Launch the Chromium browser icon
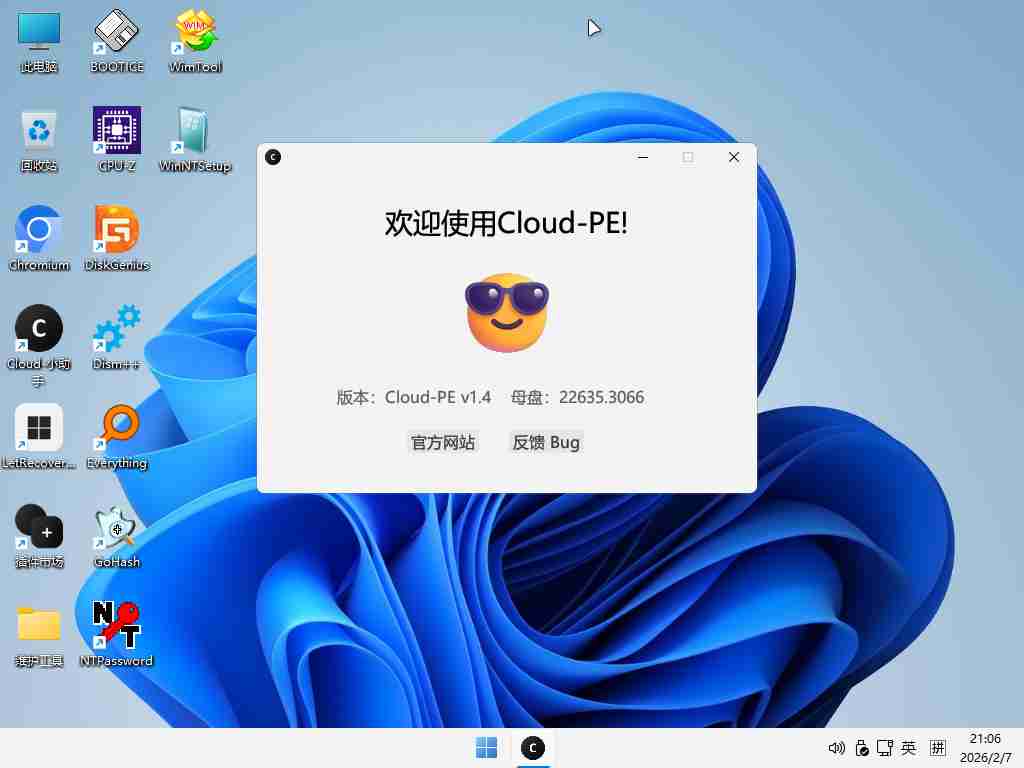 tap(39, 231)
